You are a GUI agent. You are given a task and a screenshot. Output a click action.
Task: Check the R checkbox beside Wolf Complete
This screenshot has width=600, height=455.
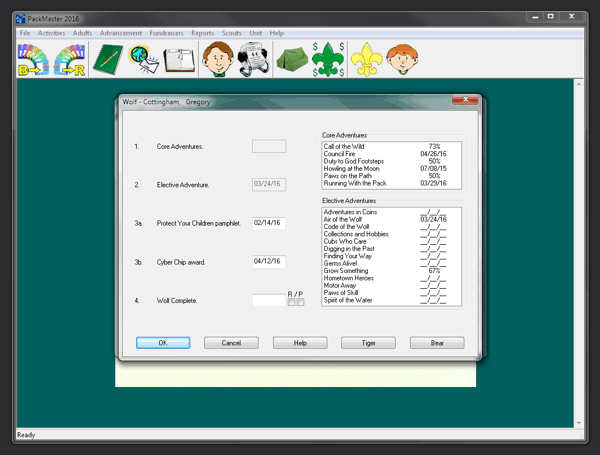(x=291, y=302)
